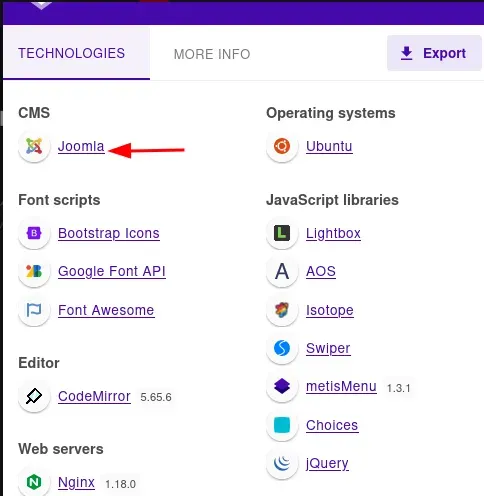Open the Google Font API link

tap(112, 271)
